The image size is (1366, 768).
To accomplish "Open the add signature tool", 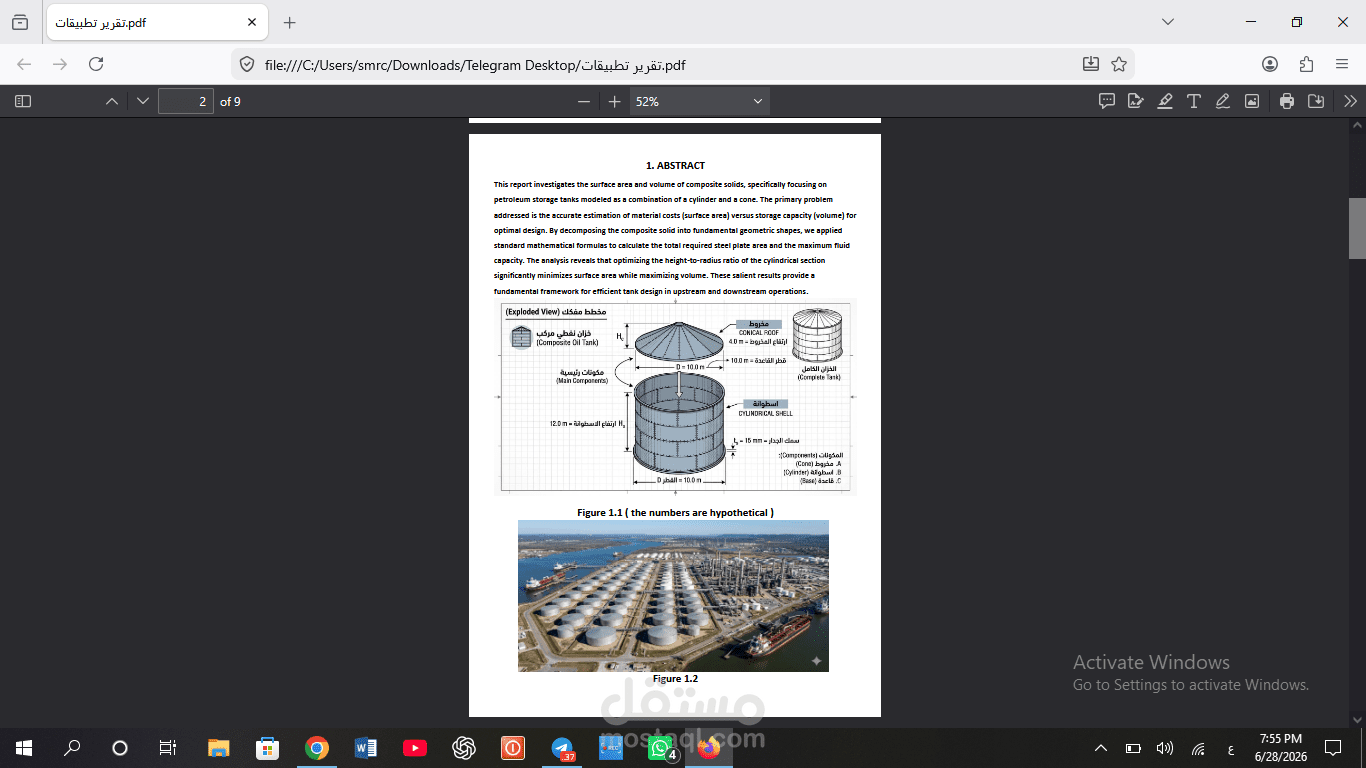I will pyautogui.click(x=1135, y=101).
